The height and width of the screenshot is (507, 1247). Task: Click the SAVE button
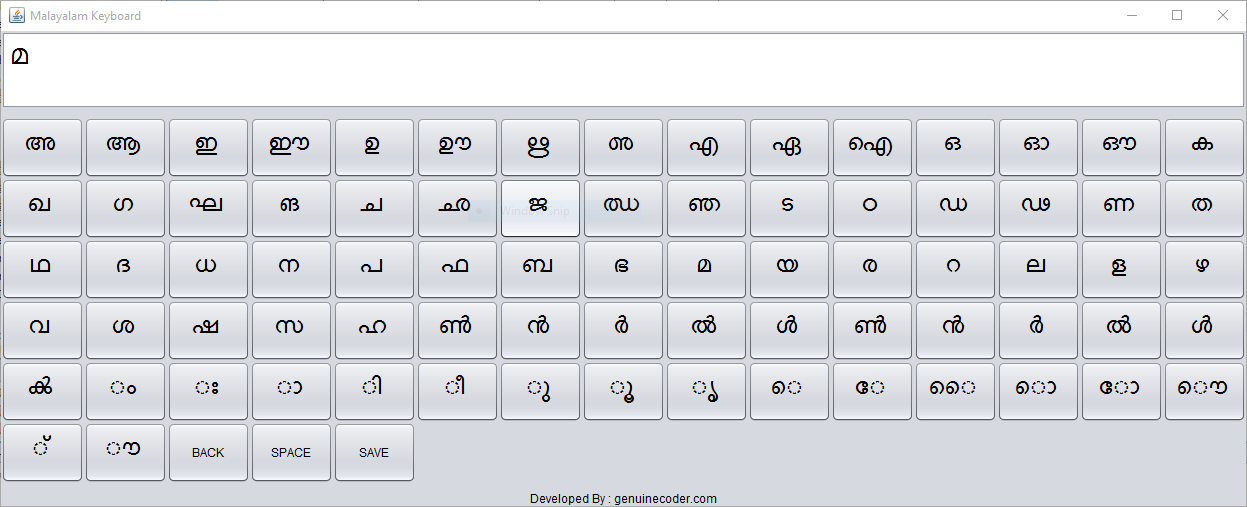click(374, 452)
